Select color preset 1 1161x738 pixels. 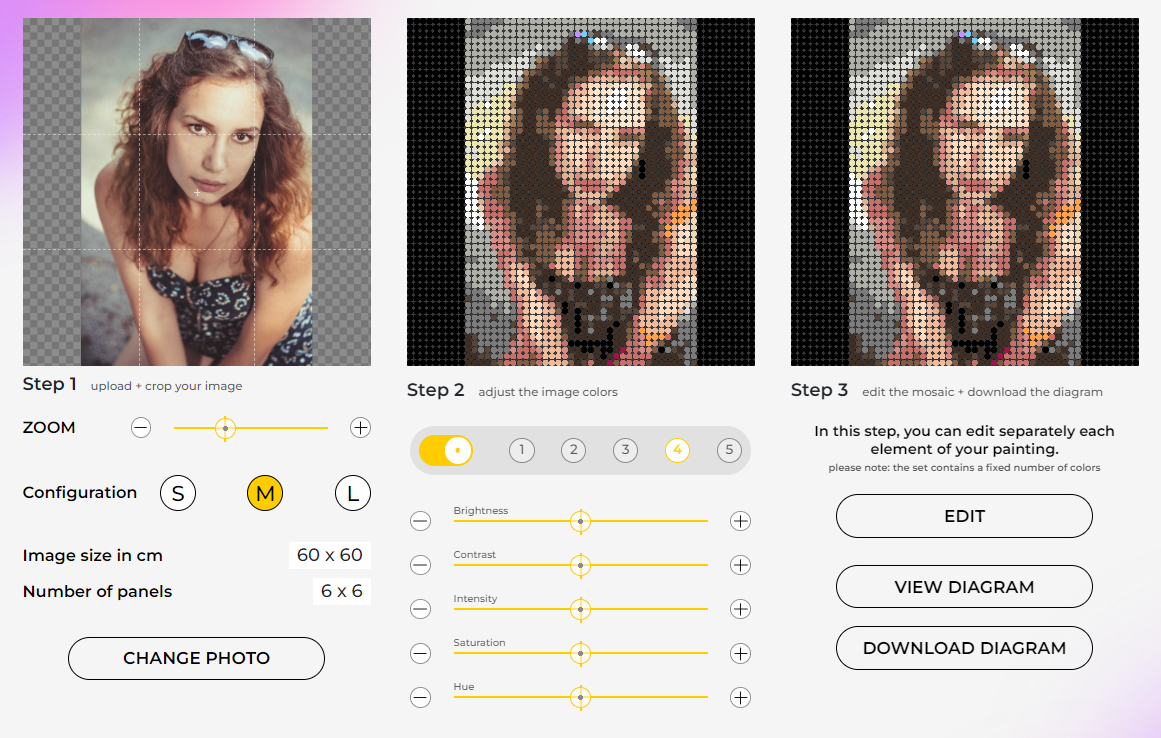click(522, 450)
